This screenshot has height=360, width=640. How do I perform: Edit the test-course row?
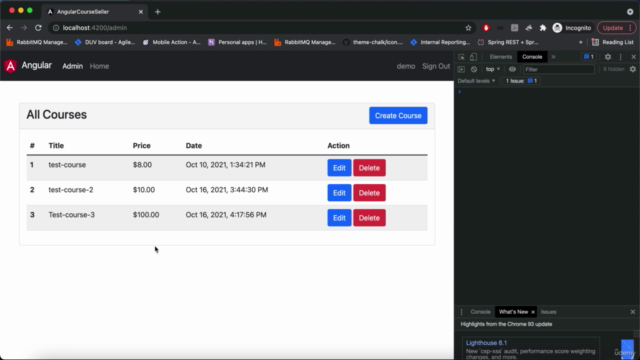pos(339,168)
